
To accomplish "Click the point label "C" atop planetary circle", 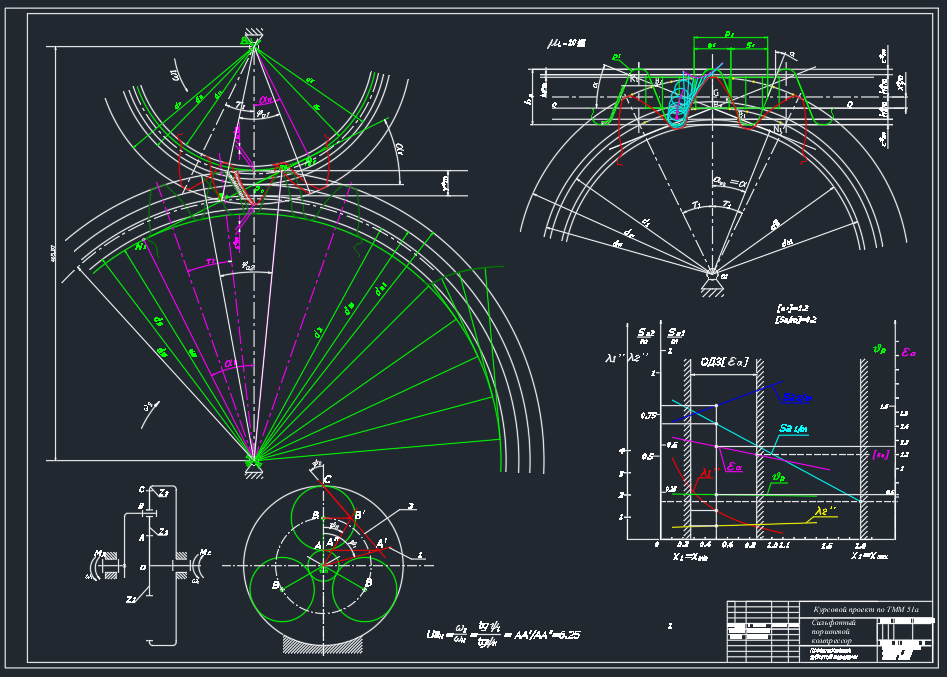I will (x=327, y=480).
